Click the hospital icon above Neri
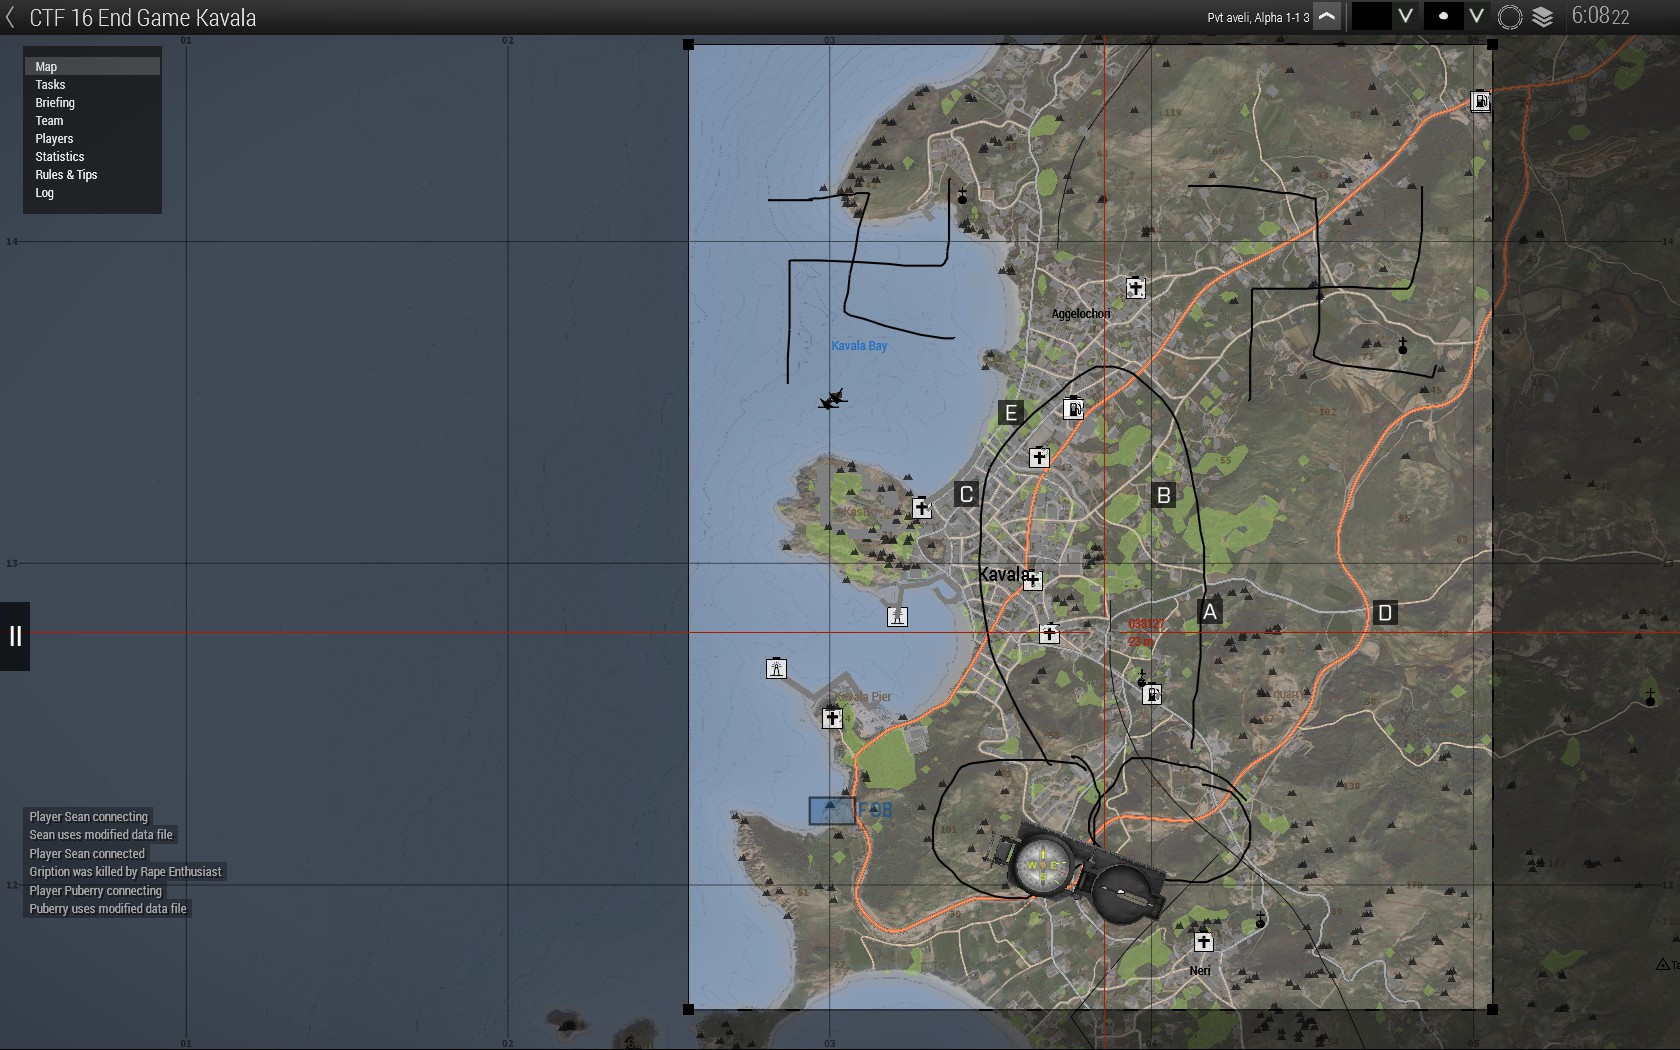The height and width of the screenshot is (1050, 1680). [x=1203, y=942]
